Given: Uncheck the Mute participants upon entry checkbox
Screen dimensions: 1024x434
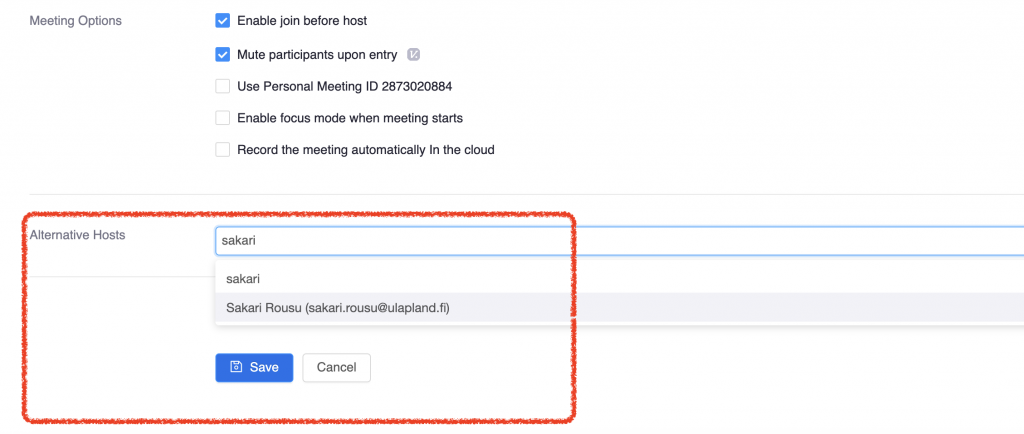Looking at the screenshot, I should click(223, 55).
